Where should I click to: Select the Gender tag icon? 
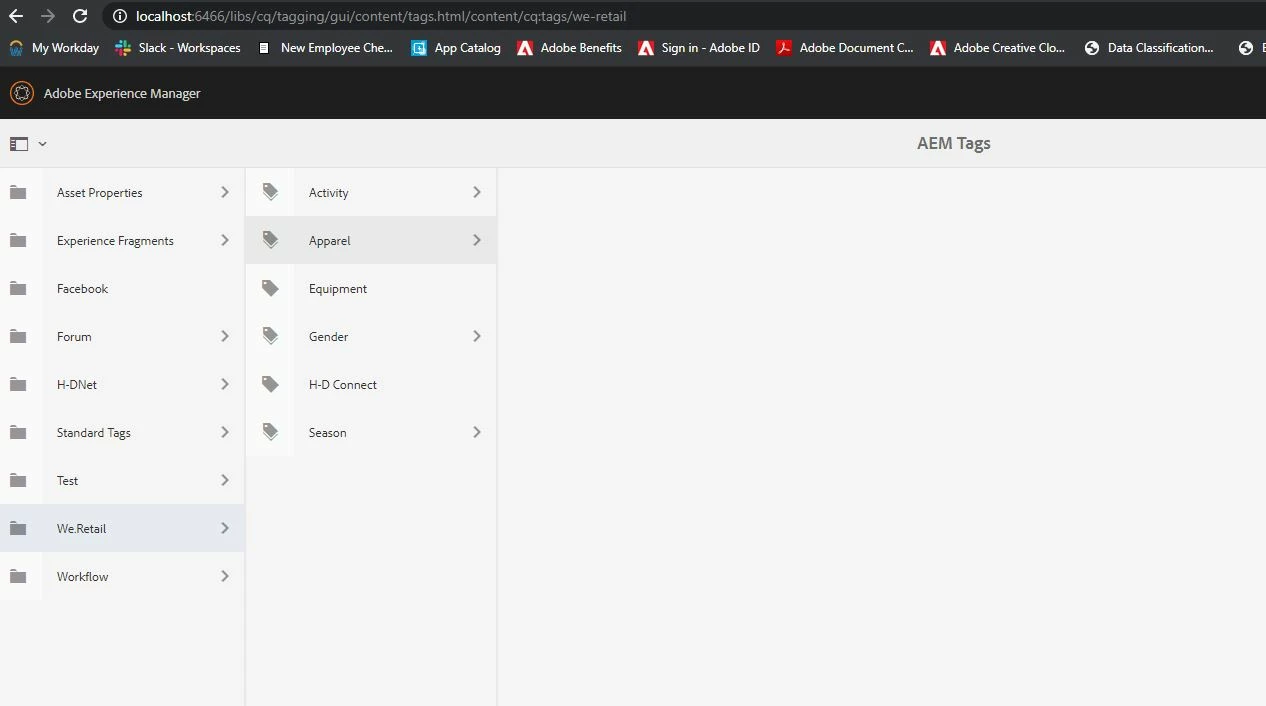[x=270, y=336]
